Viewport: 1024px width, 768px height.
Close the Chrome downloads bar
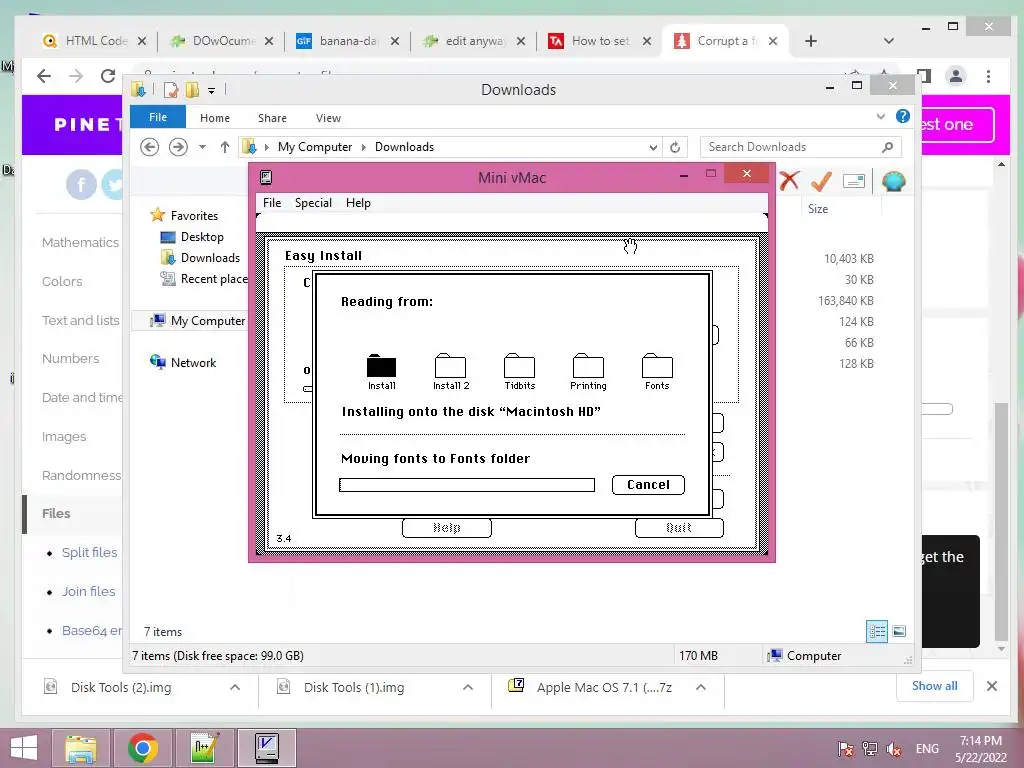point(991,686)
